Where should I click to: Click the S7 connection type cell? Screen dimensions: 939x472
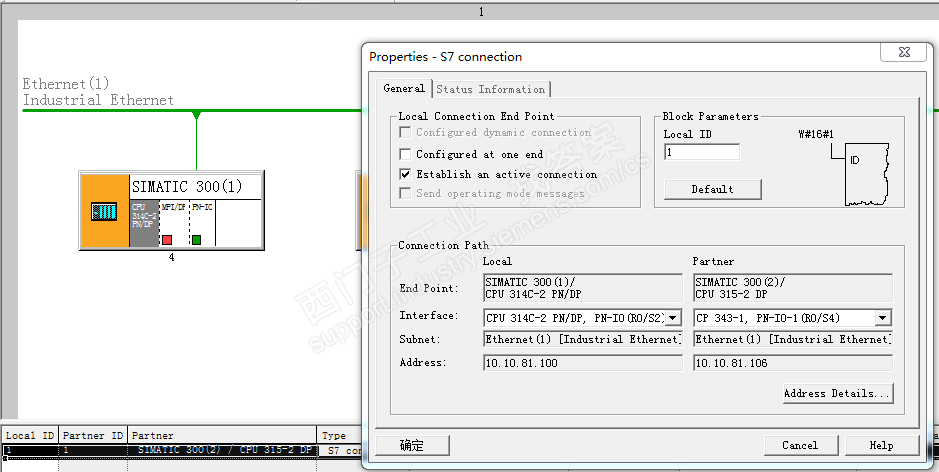click(340, 450)
